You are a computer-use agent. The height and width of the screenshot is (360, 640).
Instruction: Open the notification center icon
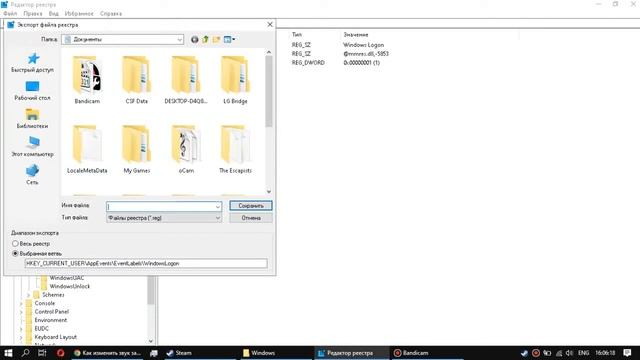pyautogui.click(x=627, y=353)
